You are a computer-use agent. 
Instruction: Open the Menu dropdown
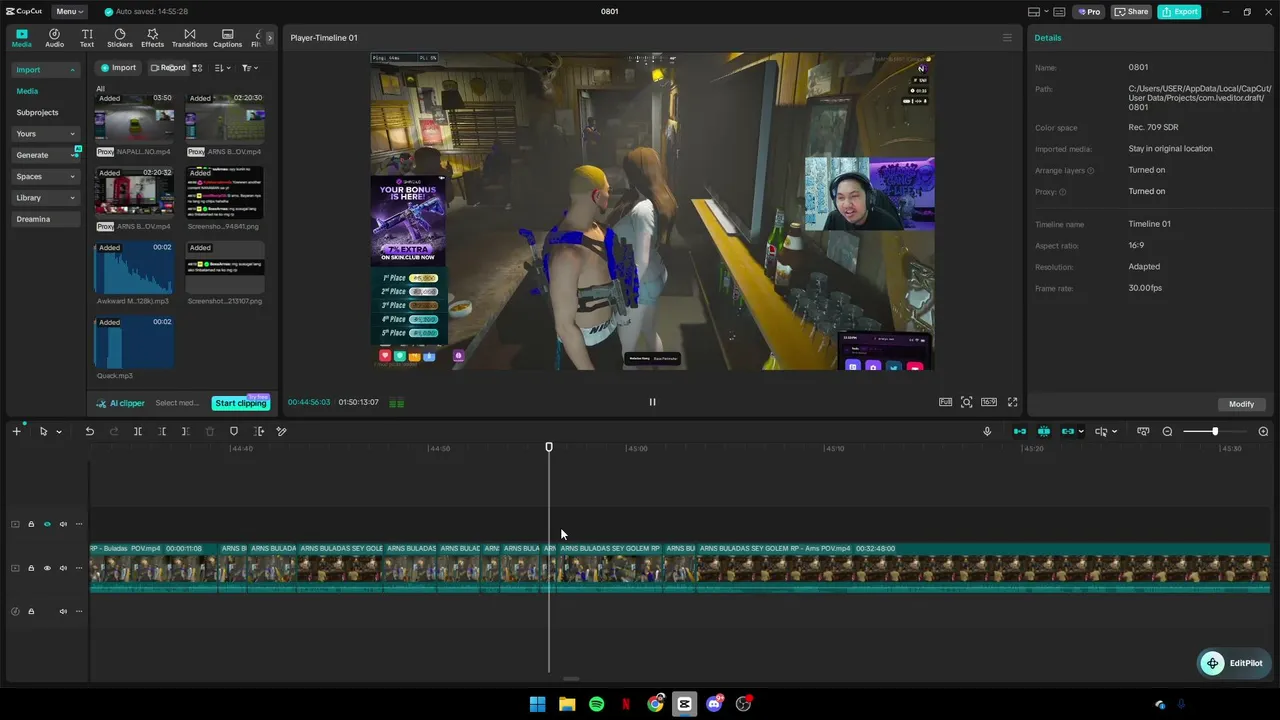pos(69,12)
